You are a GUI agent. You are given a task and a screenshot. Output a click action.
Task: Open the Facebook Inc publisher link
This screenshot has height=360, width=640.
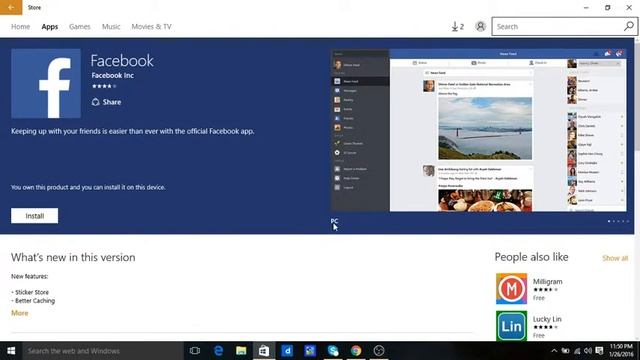point(113,76)
